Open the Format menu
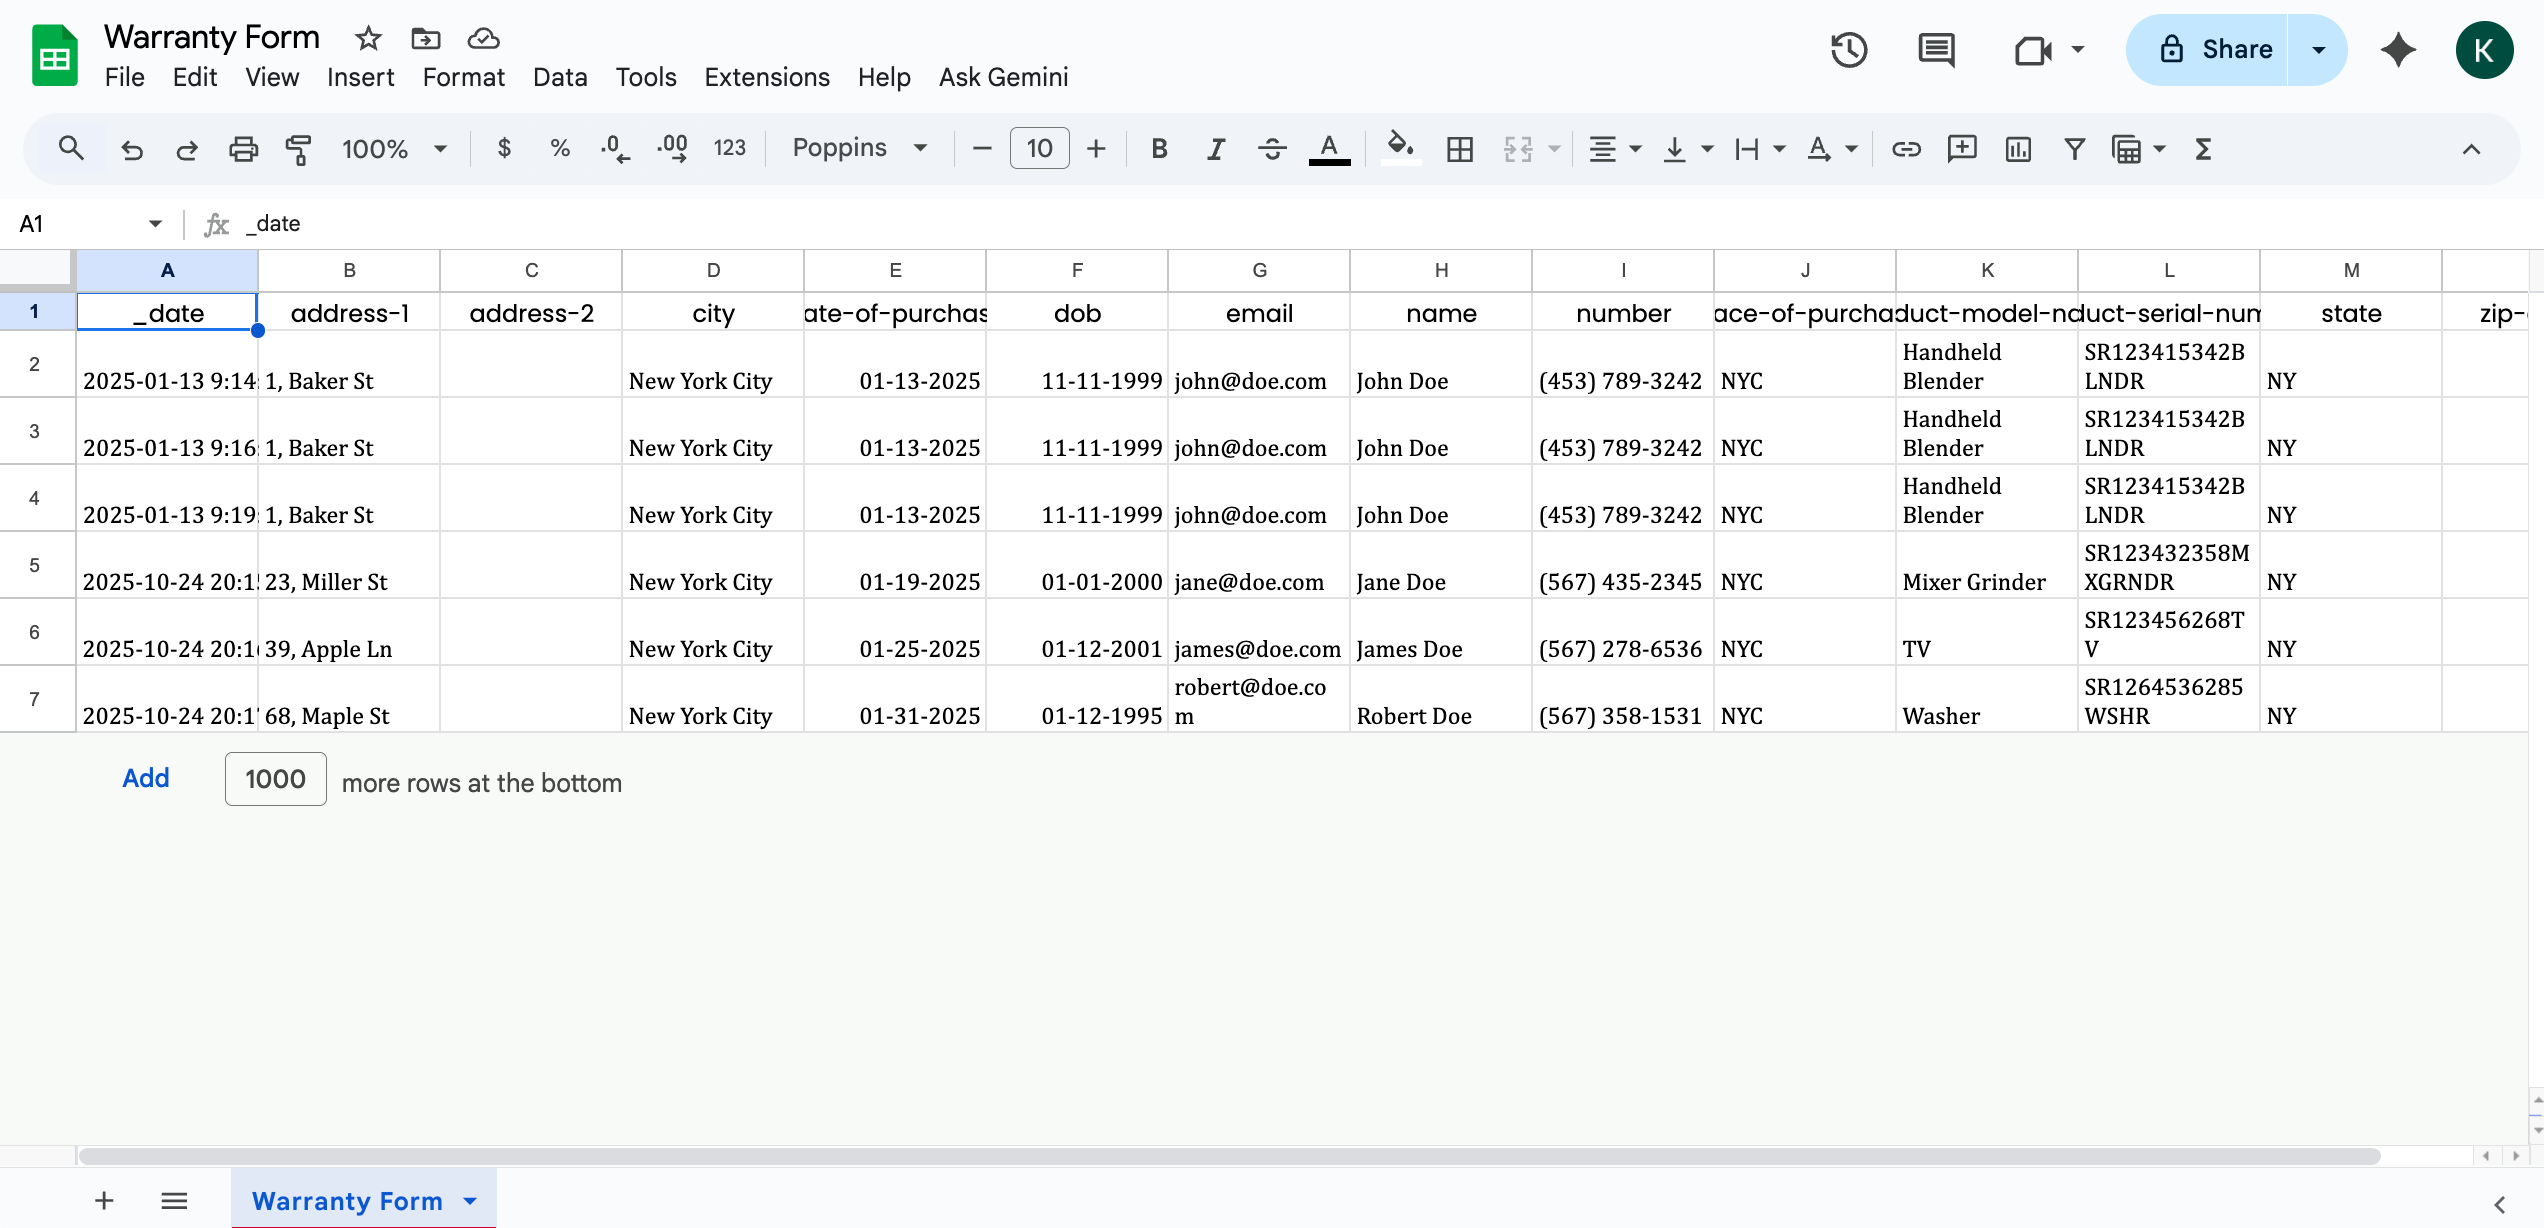The image size is (2544, 1228). (x=463, y=77)
